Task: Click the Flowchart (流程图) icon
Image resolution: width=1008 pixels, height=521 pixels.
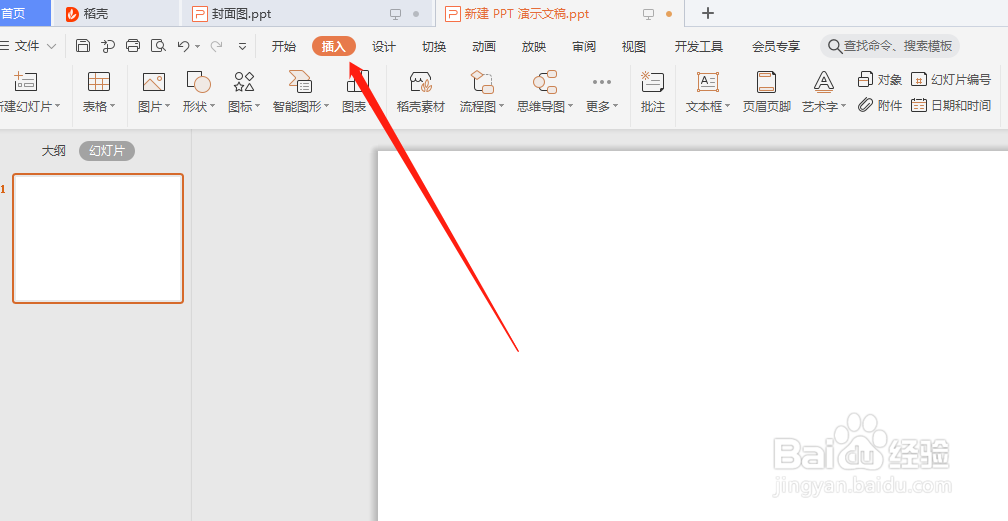Action: coord(482,82)
